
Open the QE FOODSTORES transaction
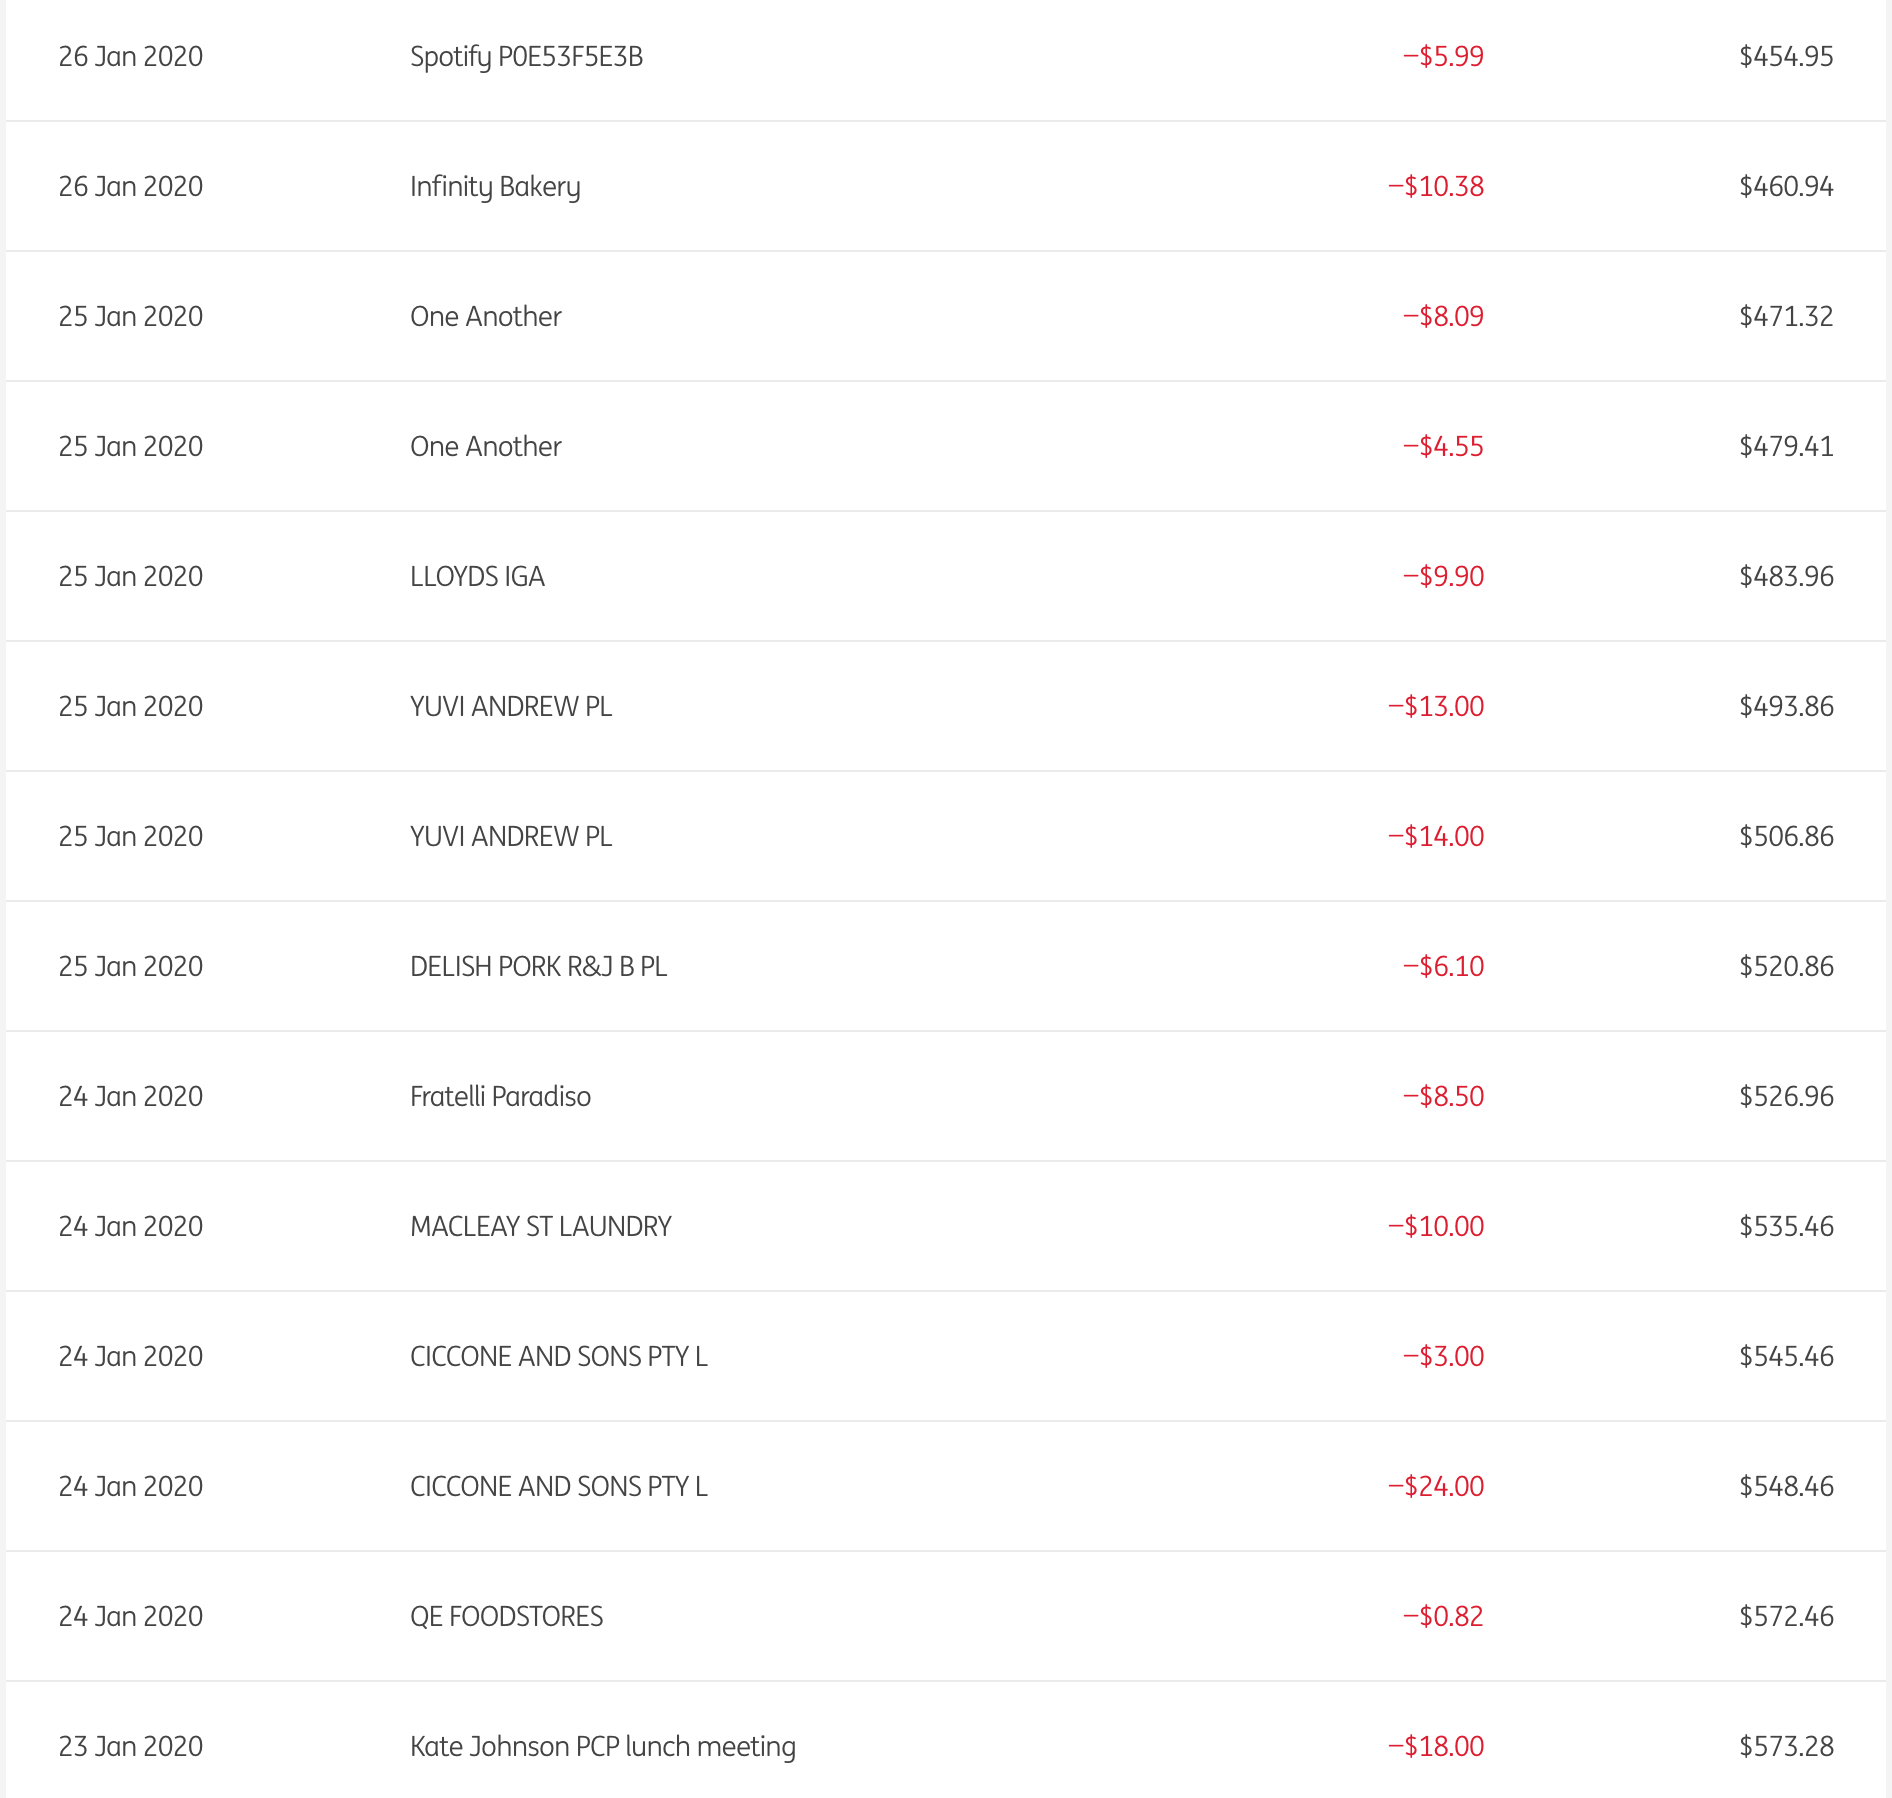click(x=506, y=1617)
